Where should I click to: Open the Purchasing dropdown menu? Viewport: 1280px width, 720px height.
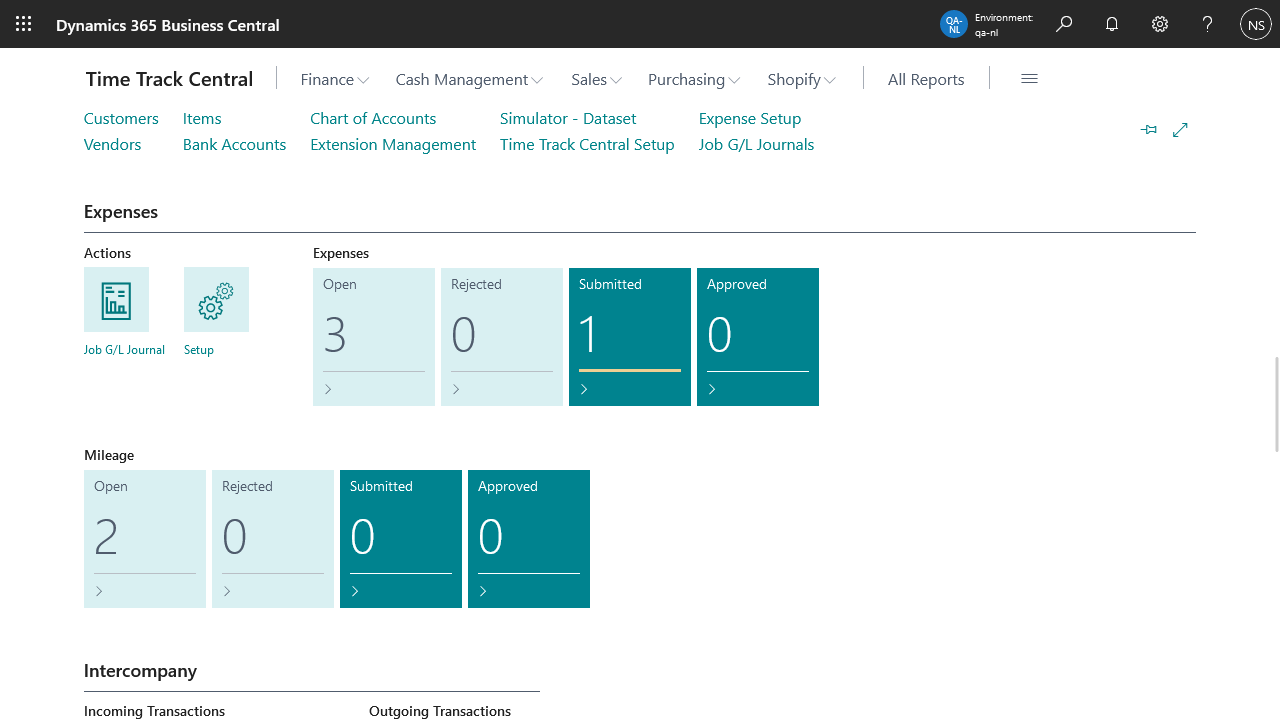coord(693,80)
